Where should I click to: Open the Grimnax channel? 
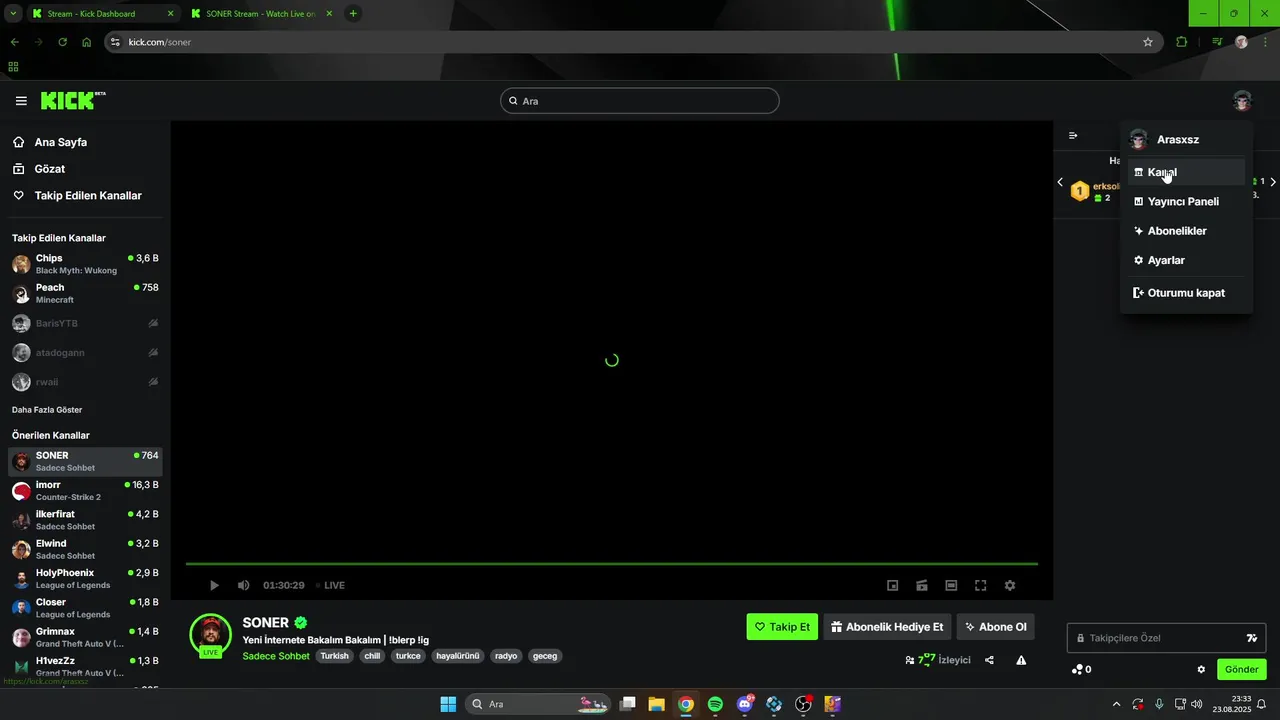[x=85, y=637]
